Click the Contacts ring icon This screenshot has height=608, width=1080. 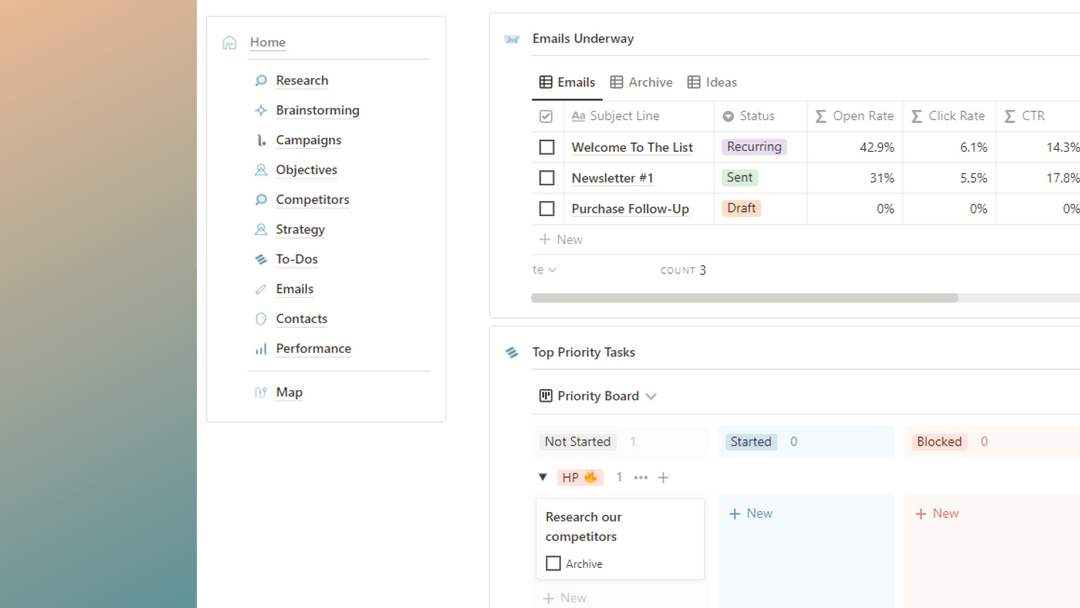[259, 318]
